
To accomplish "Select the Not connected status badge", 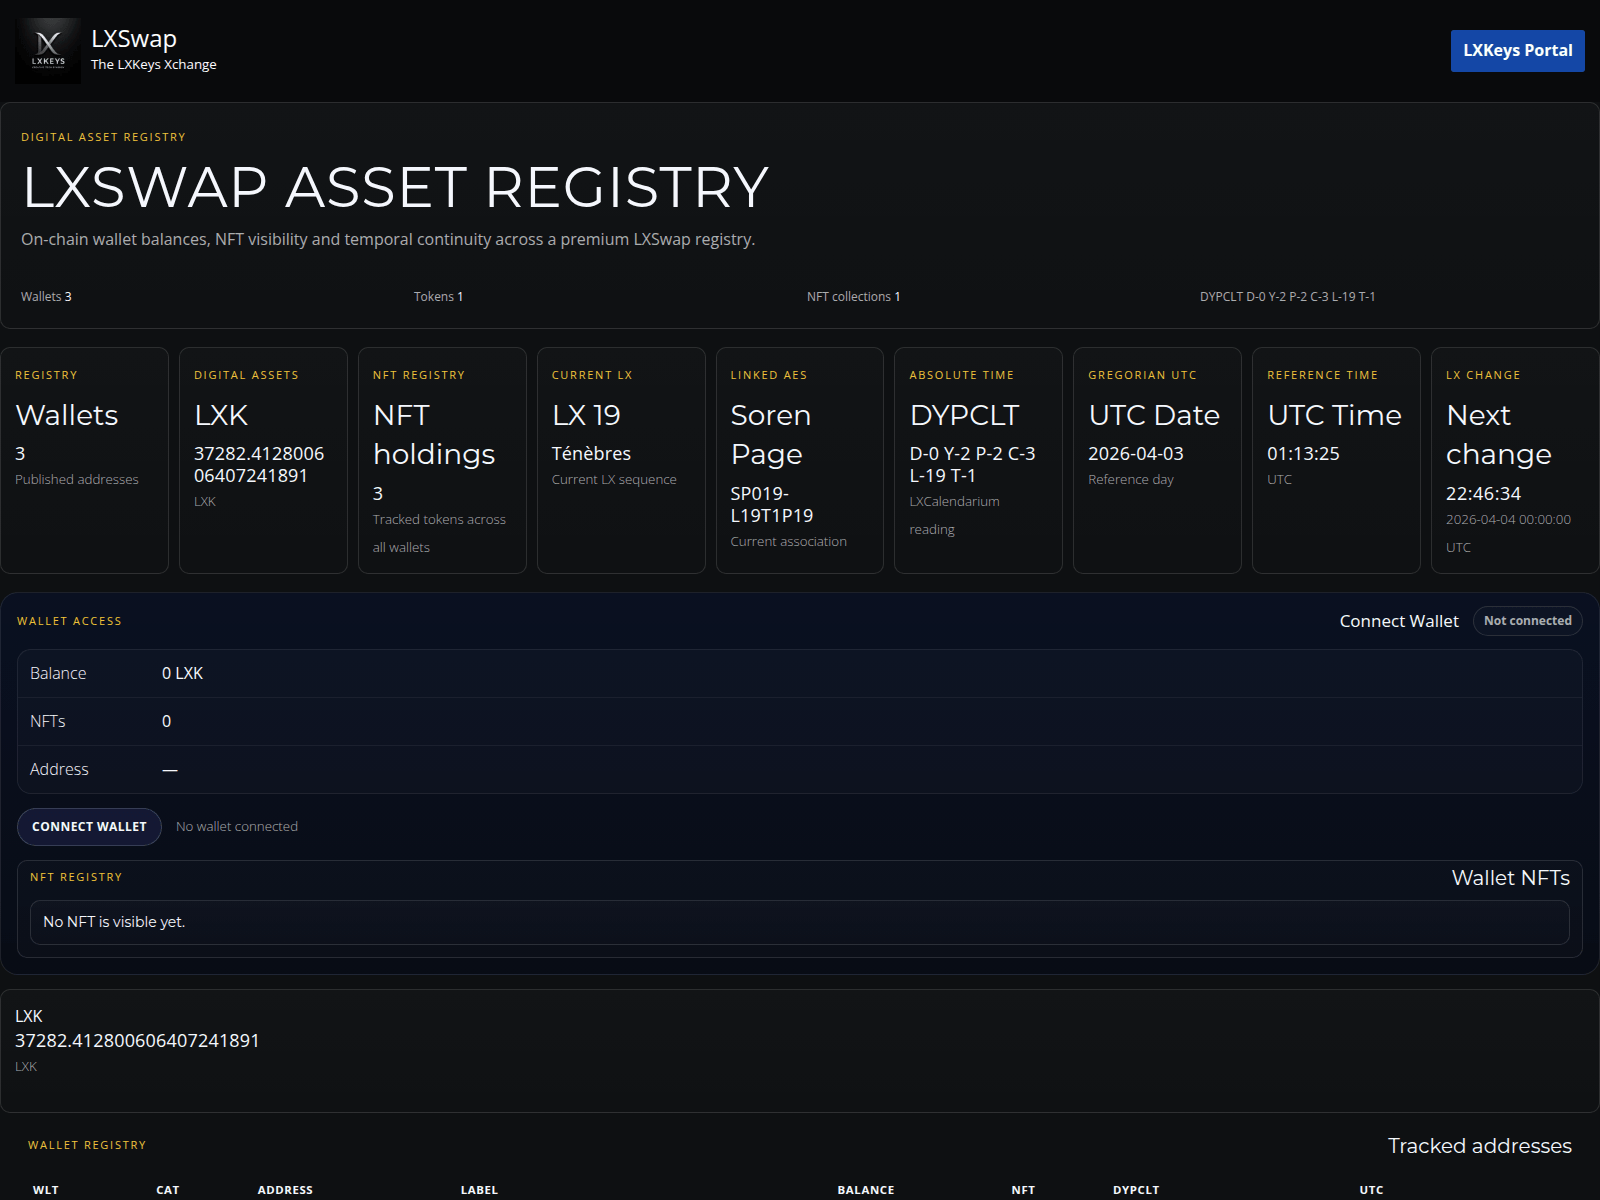I will coord(1527,621).
